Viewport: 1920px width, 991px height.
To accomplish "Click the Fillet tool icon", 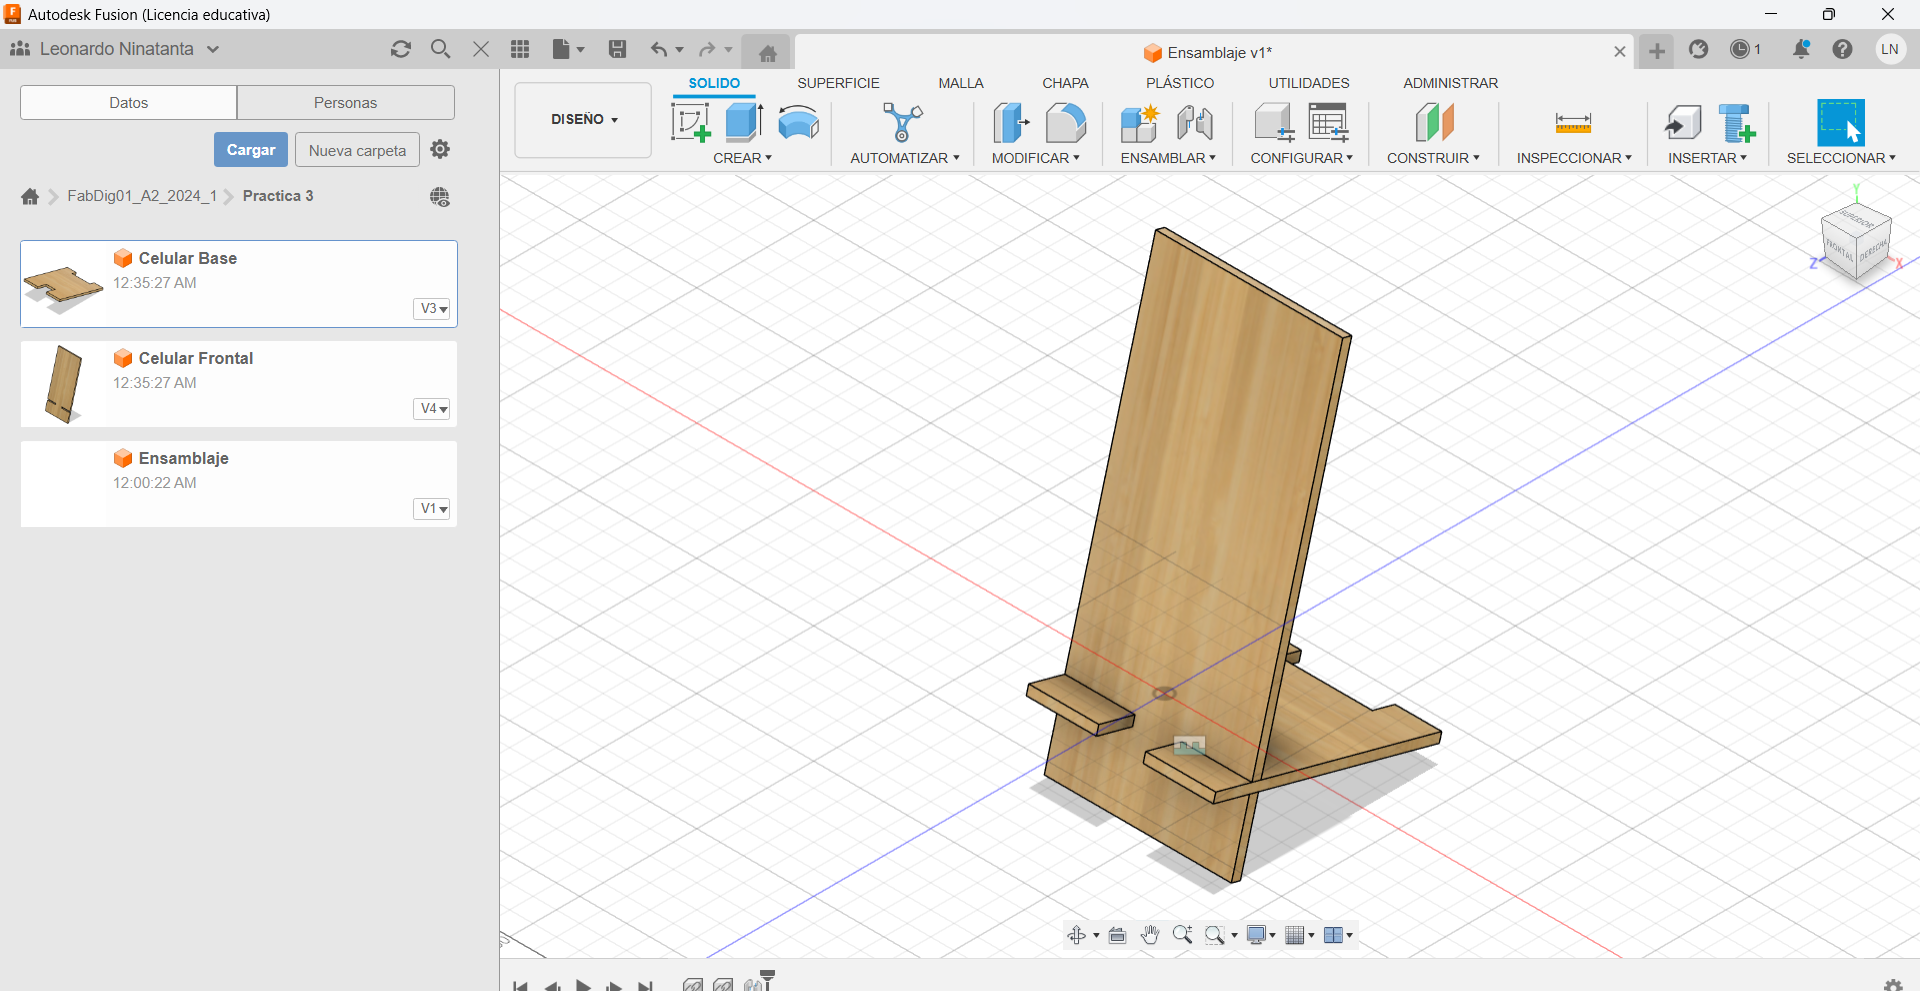I will (1065, 123).
